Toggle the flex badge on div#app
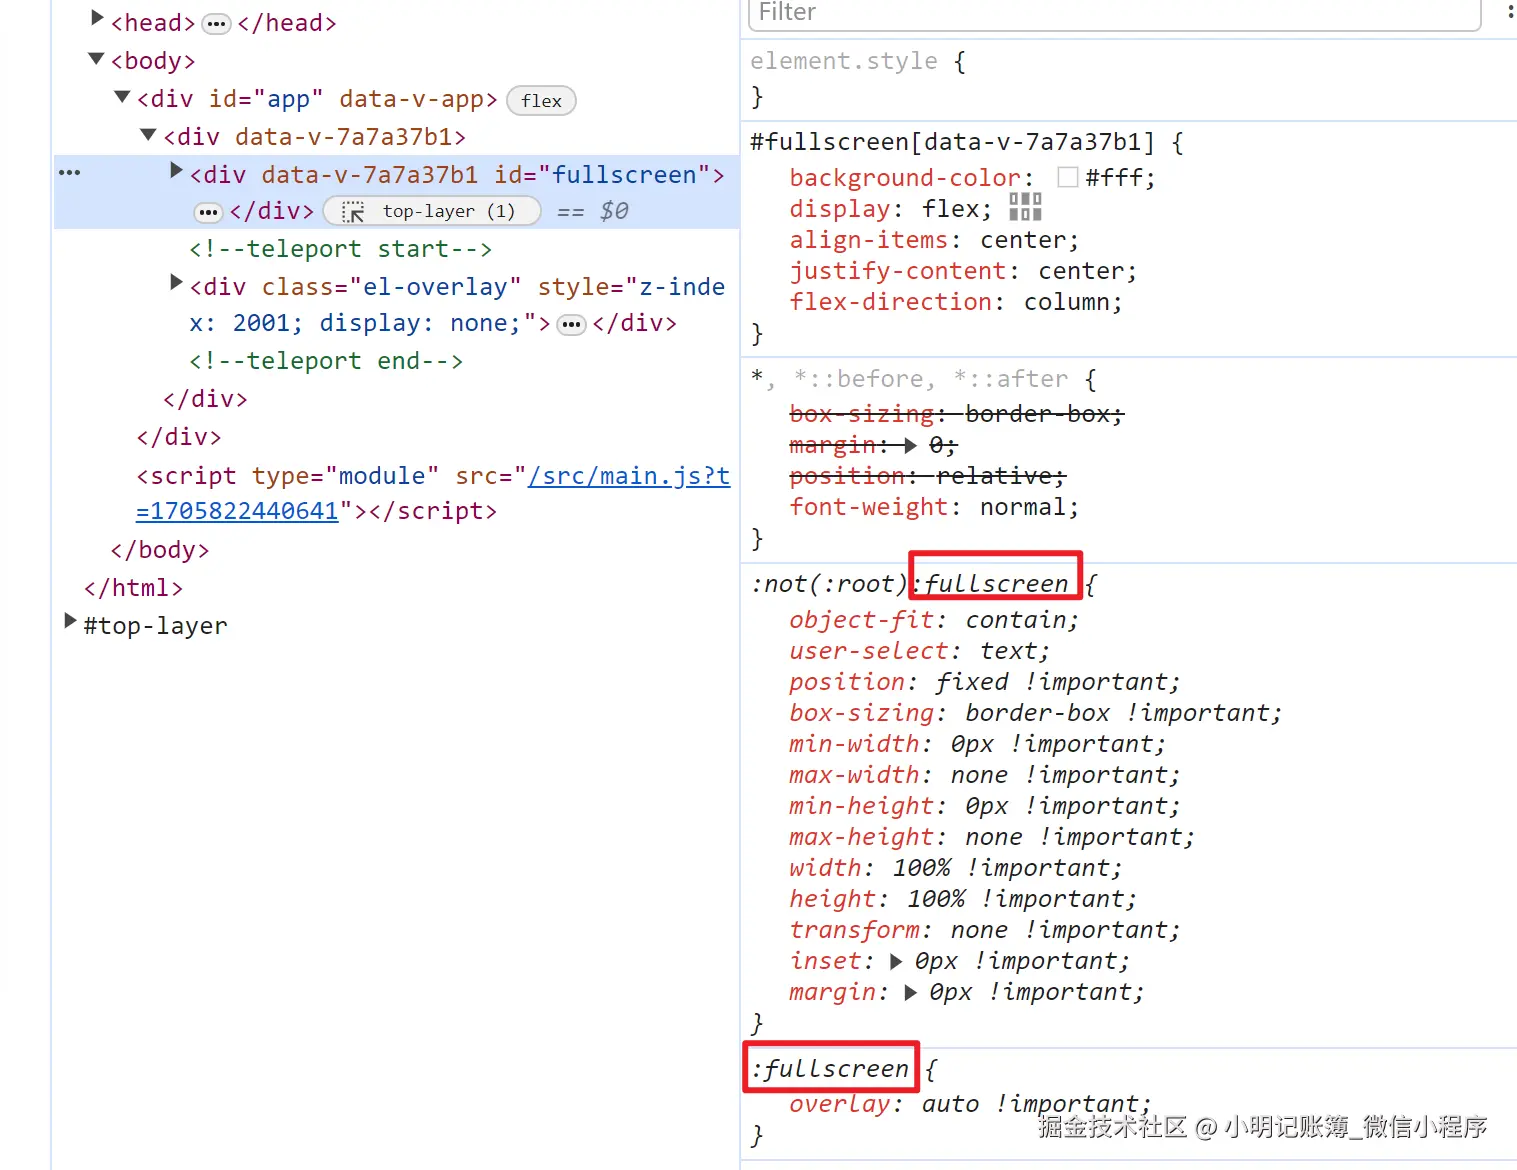Image resolution: width=1517 pixels, height=1170 pixels. click(541, 100)
